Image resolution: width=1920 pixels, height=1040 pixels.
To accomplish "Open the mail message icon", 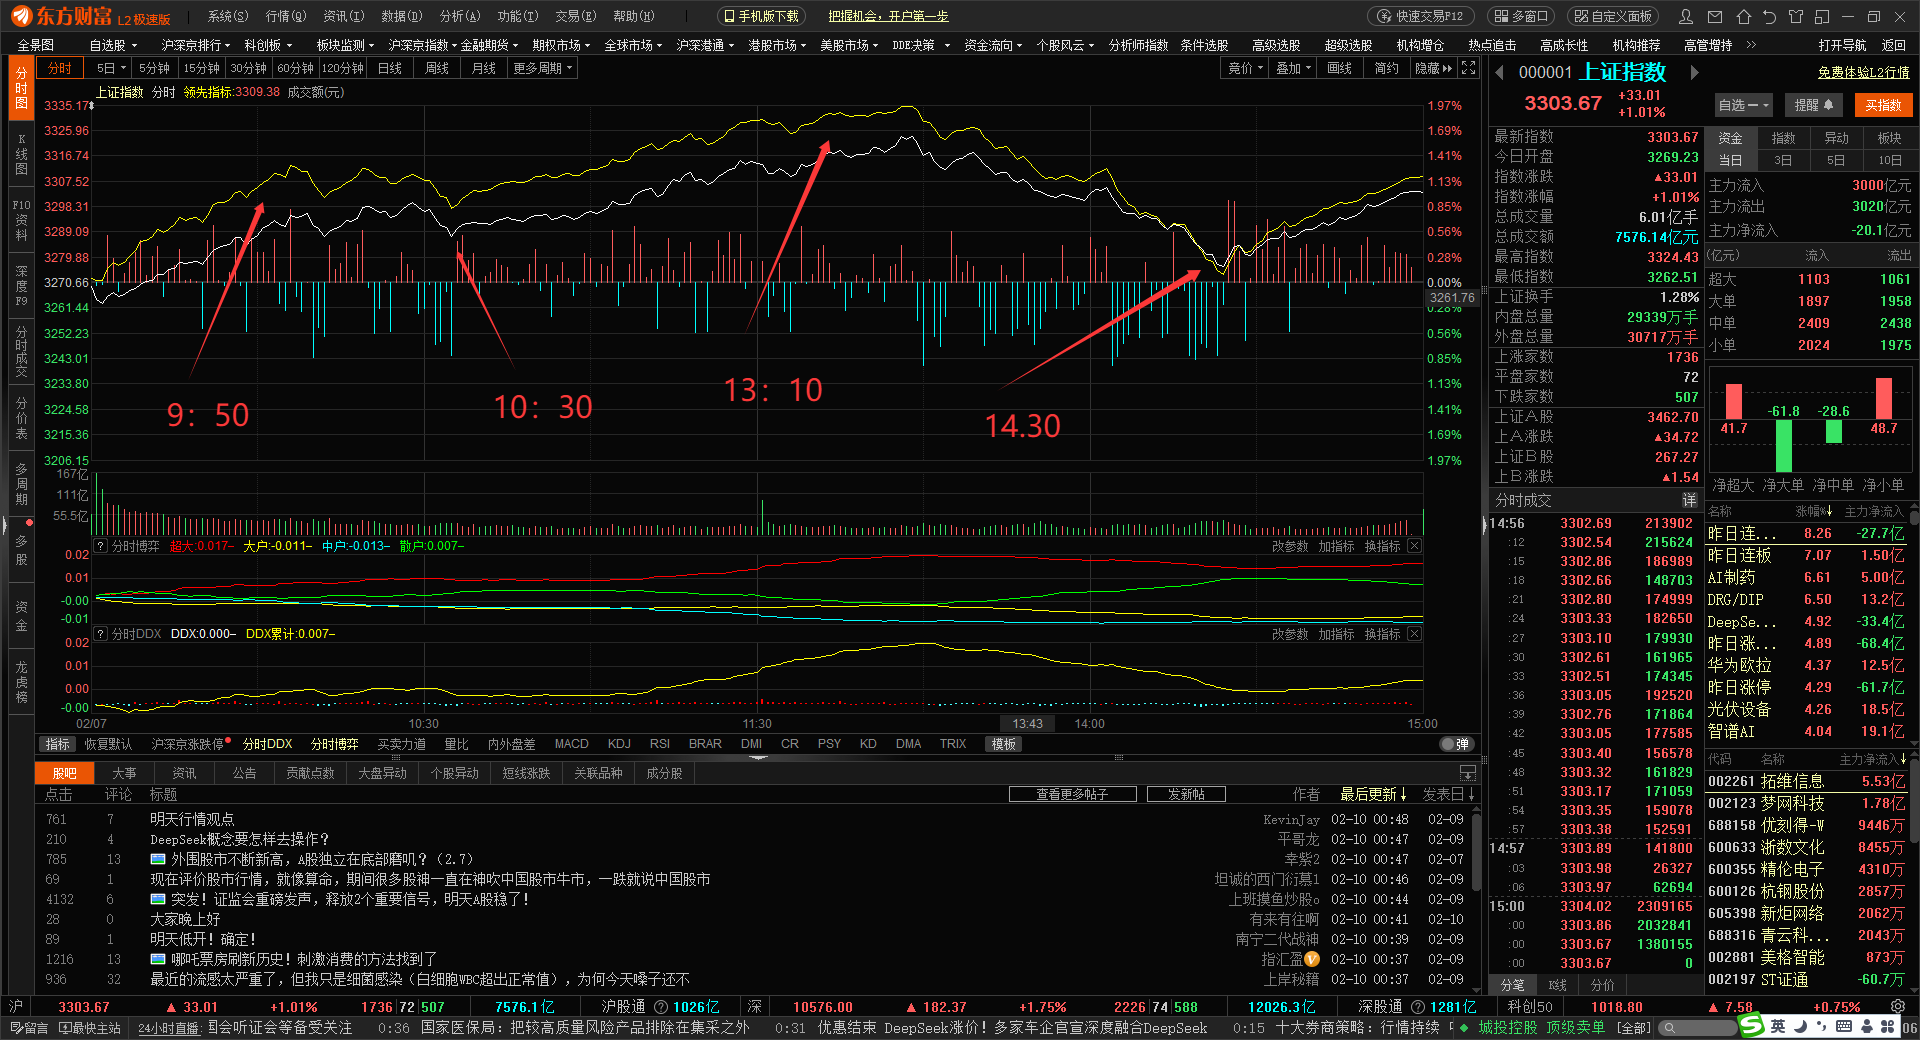I will point(1715,16).
